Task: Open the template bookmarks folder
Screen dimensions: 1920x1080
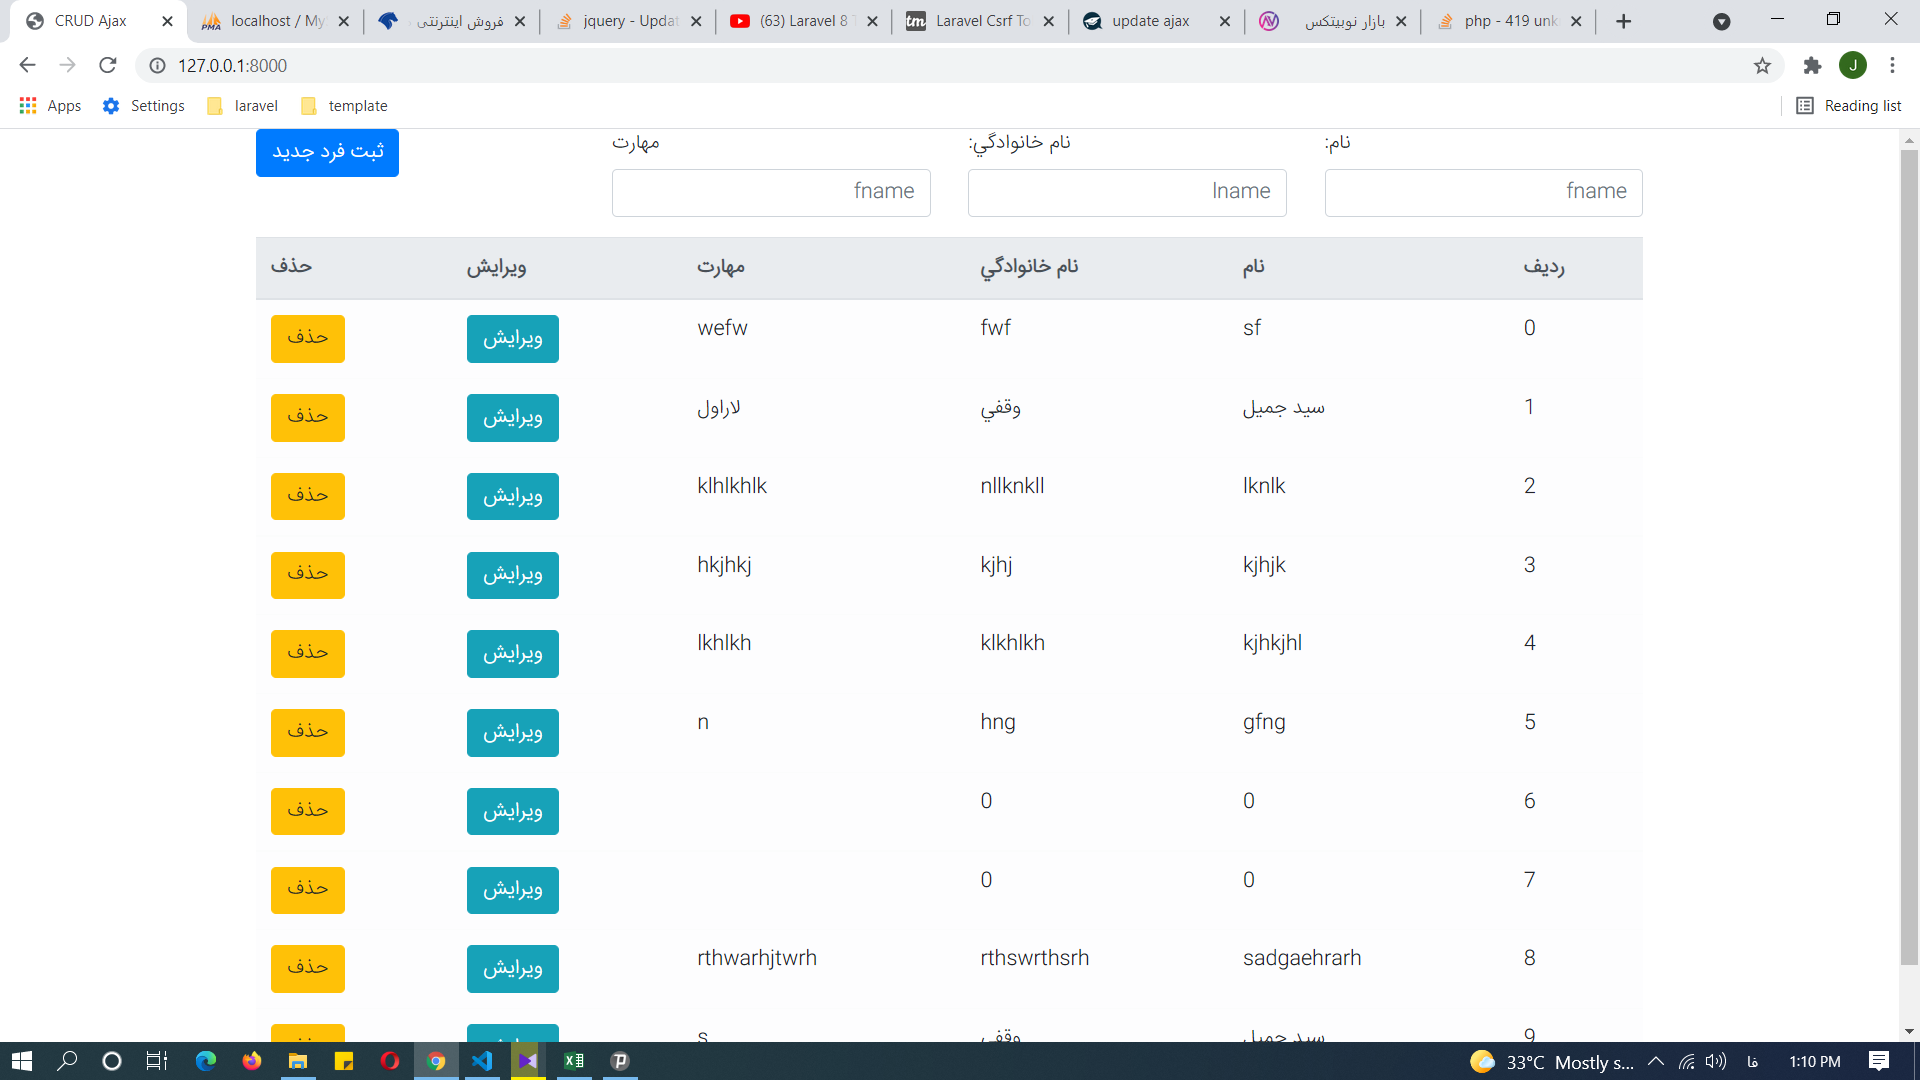Action: [x=345, y=106]
